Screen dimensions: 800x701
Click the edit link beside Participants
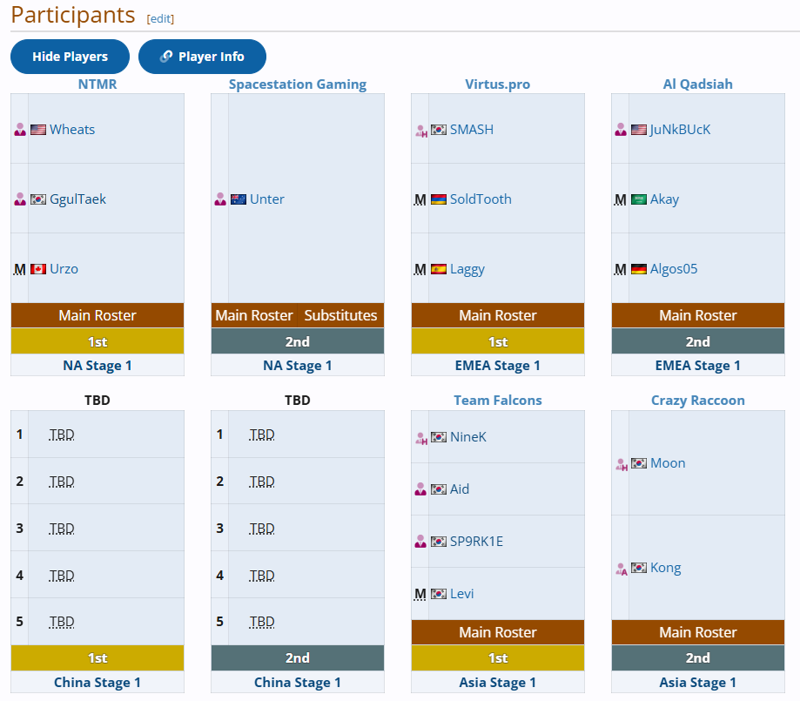[160, 19]
